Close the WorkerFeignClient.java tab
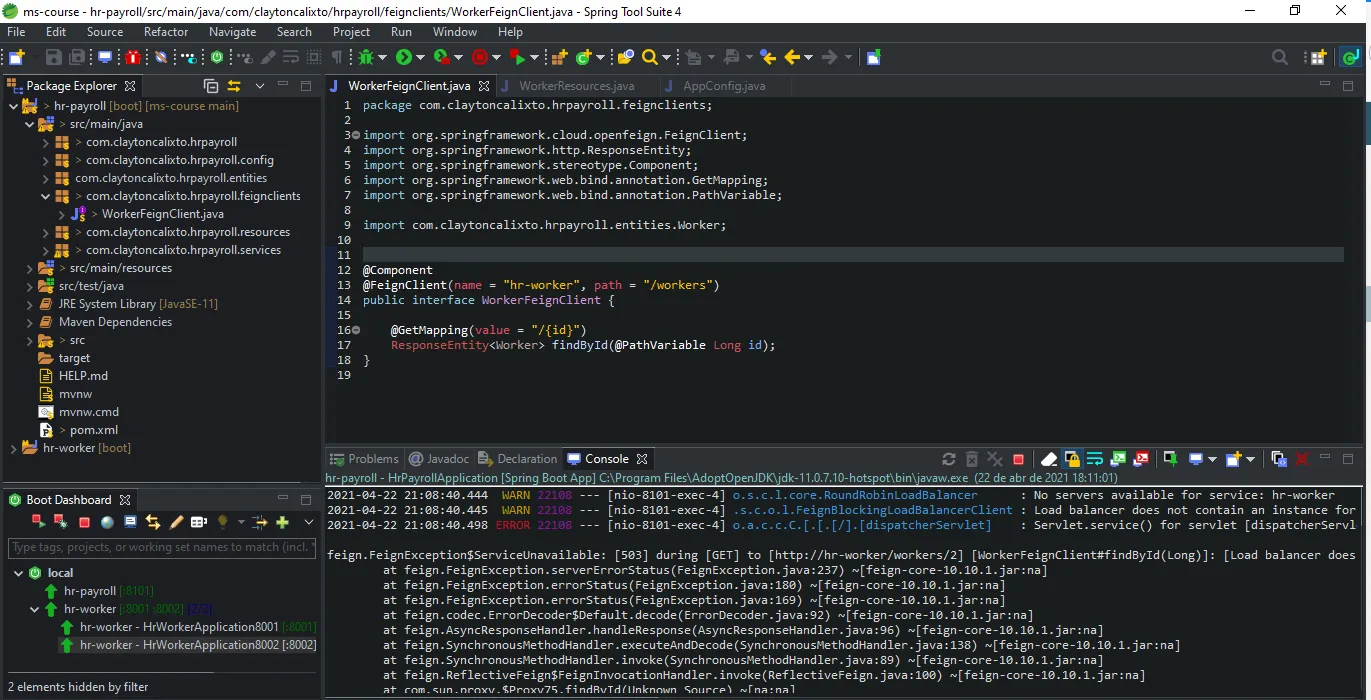The image size is (1371, 700). pyautogui.click(x=483, y=86)
